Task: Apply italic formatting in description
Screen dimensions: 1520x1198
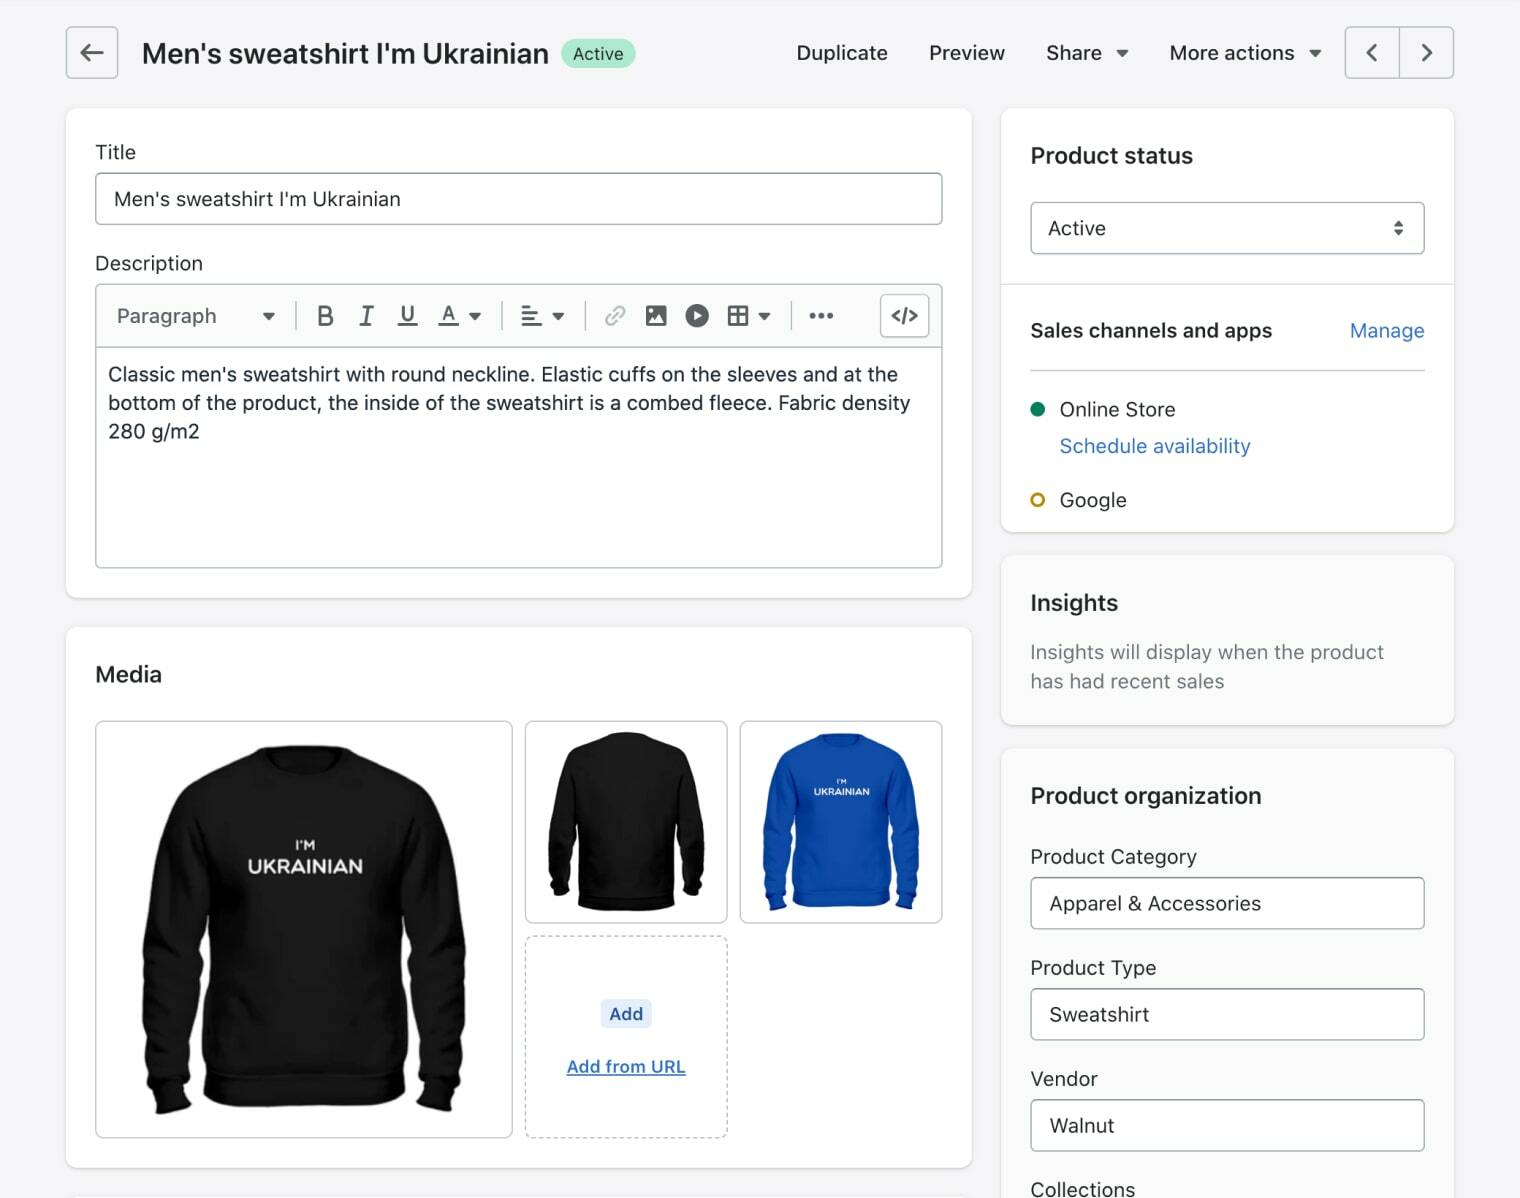Action: [x=366, y=316]
